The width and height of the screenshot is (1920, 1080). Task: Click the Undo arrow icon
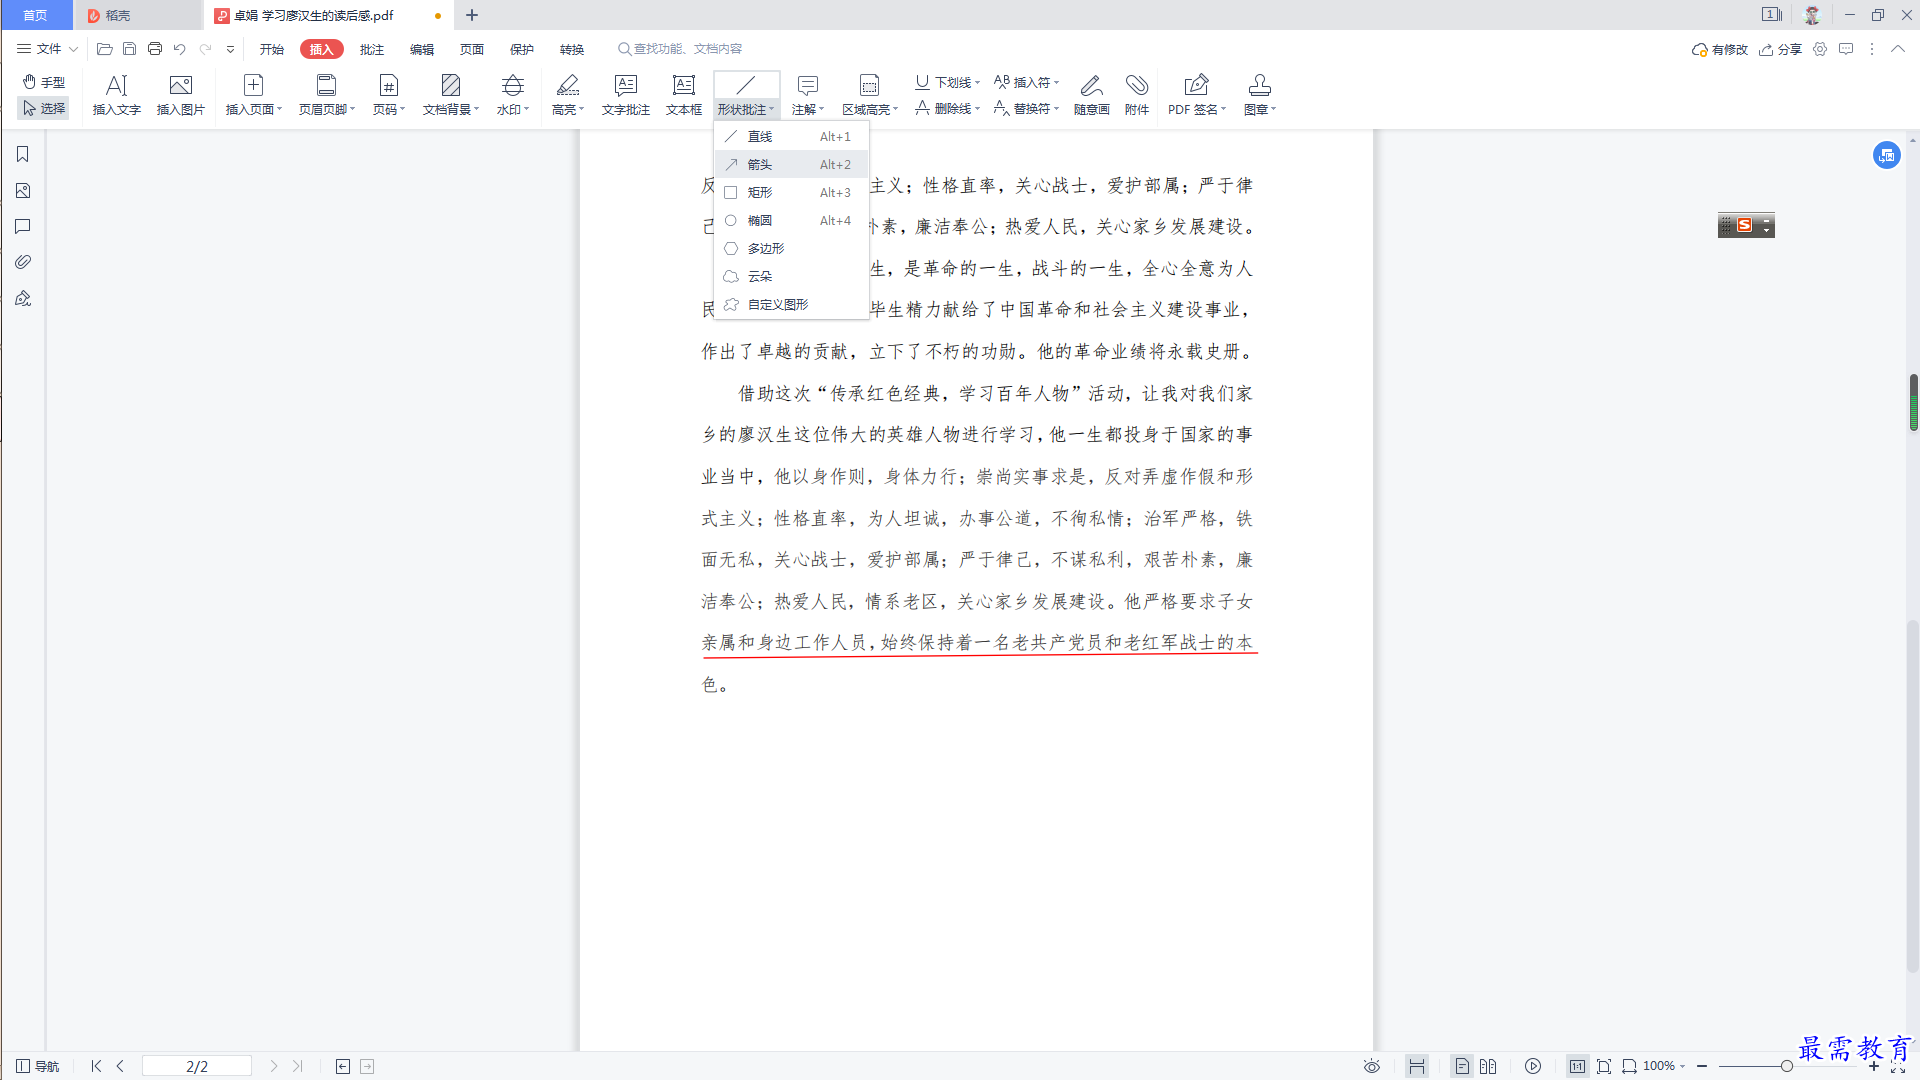[180, 49]
